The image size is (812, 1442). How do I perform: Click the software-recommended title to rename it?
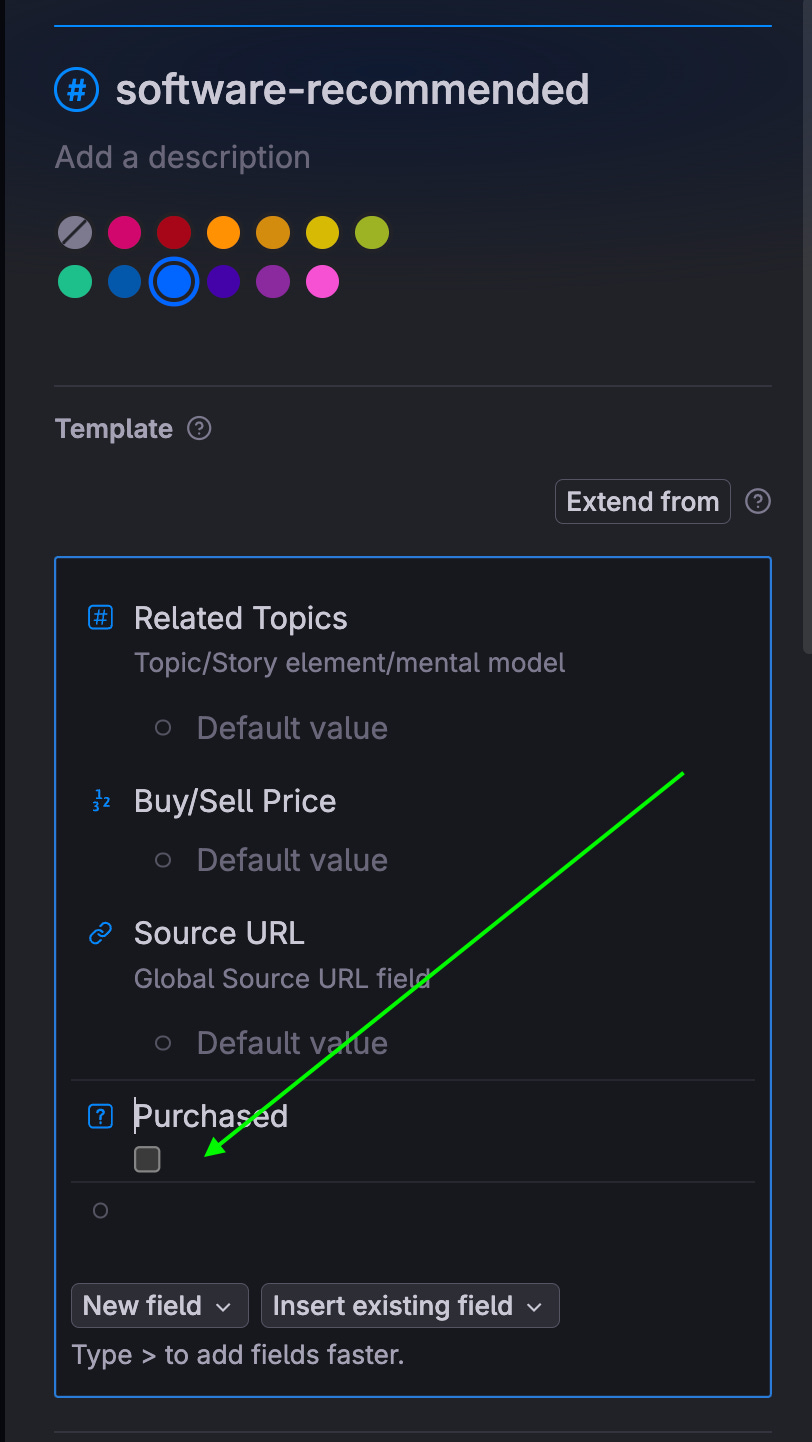pos(353,89)
